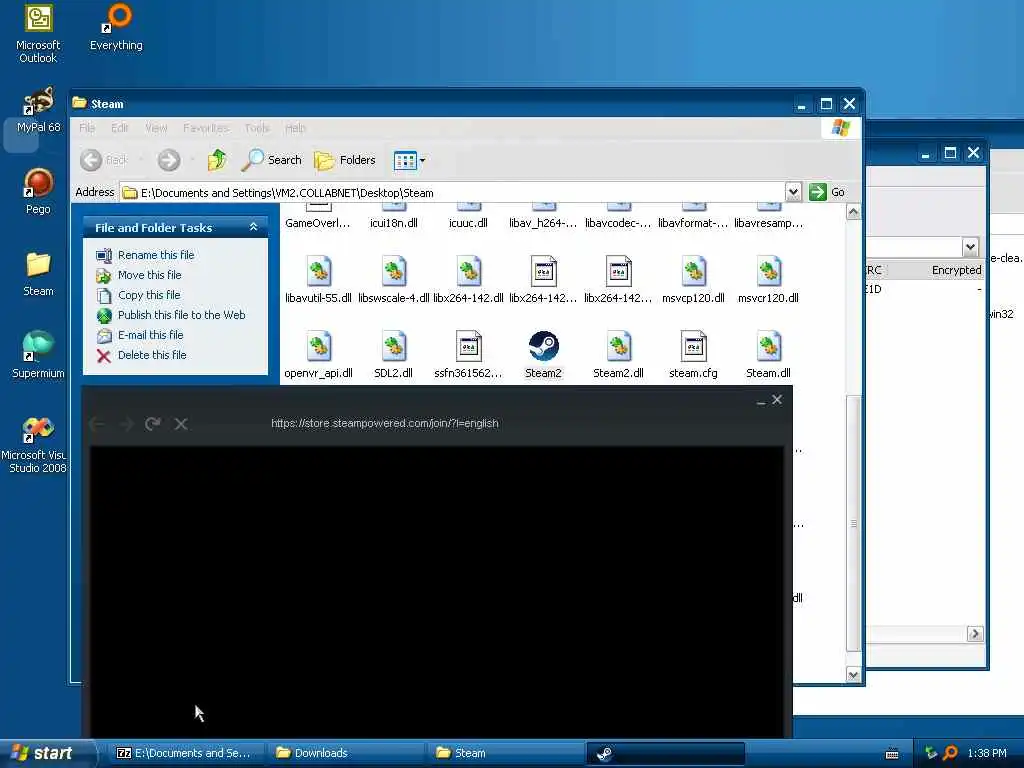Viewport: 1024px width, 768px height.
Task: Click the Steam browser stop button
Action: click(181, 424)
